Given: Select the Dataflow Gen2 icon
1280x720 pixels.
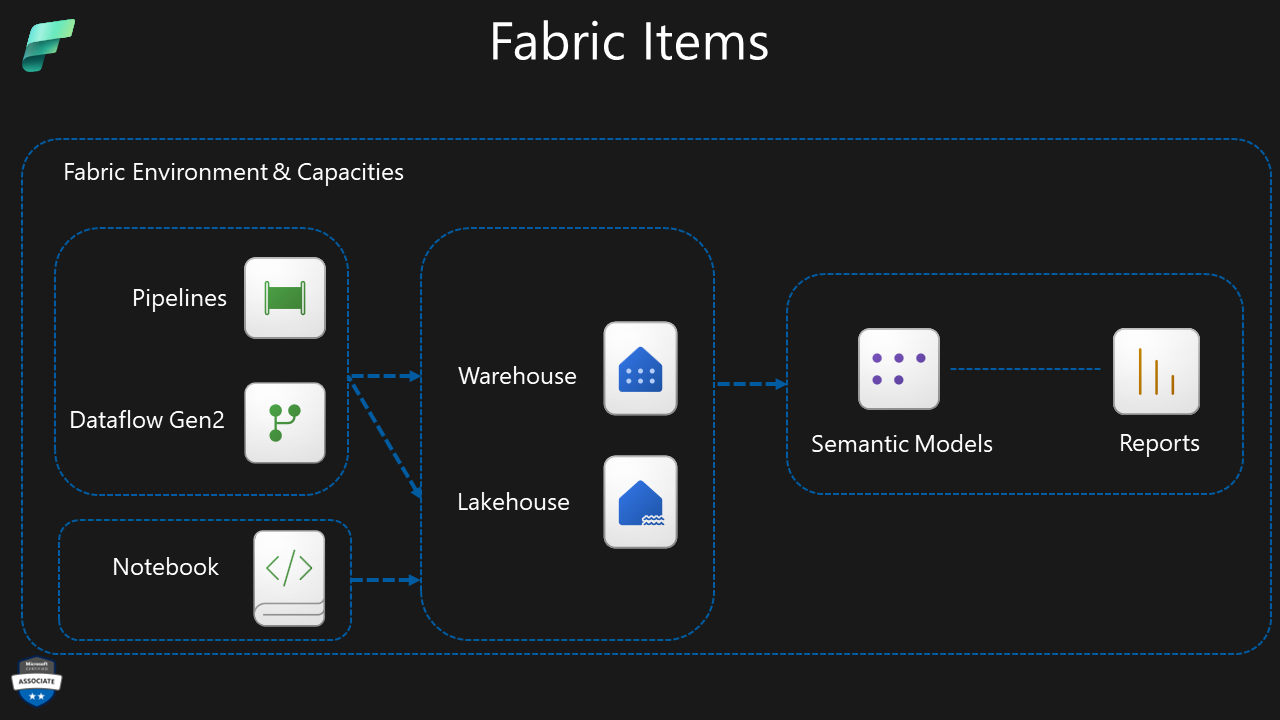Looking at the screenshot, I should click(286, 422).
